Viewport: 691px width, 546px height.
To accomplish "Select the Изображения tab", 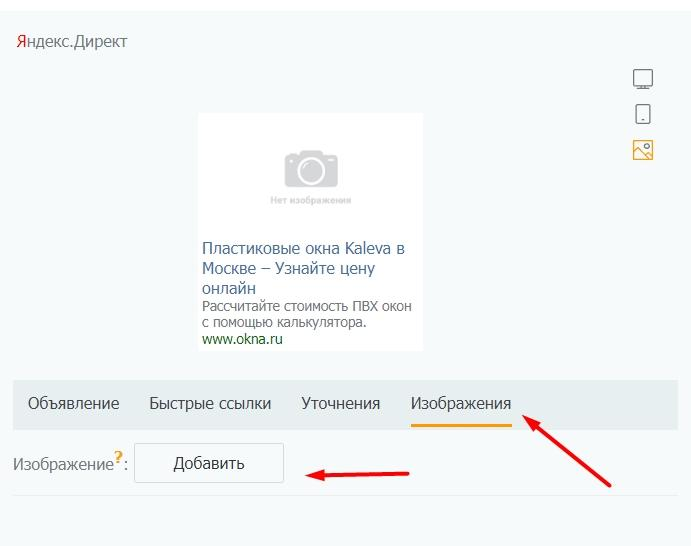I will tap(461, 405).
